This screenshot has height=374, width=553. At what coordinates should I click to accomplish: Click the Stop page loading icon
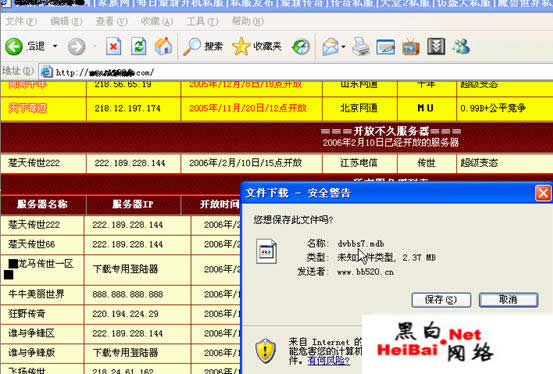(x=114, y=46)
